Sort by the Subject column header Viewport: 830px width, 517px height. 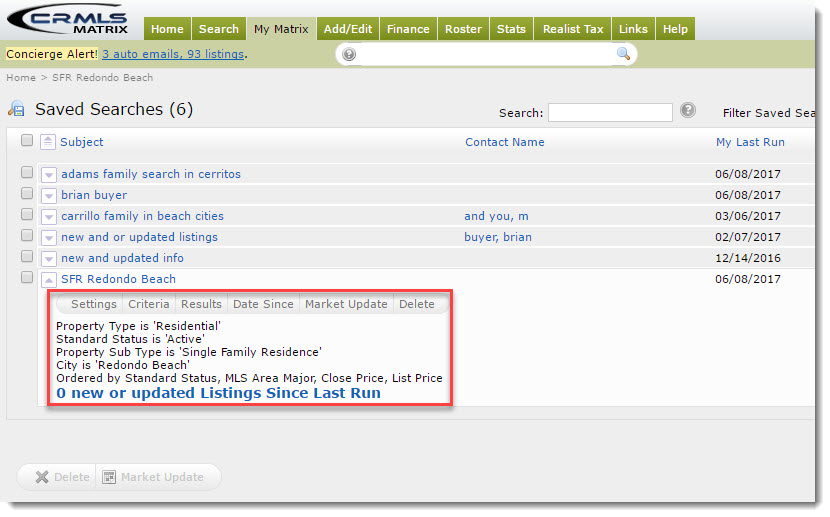point(82,142)
